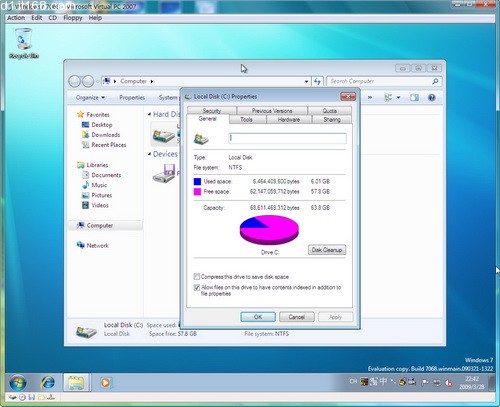Click the Used space blue color swatch
The image size is (500, 407).
[197, 181]
